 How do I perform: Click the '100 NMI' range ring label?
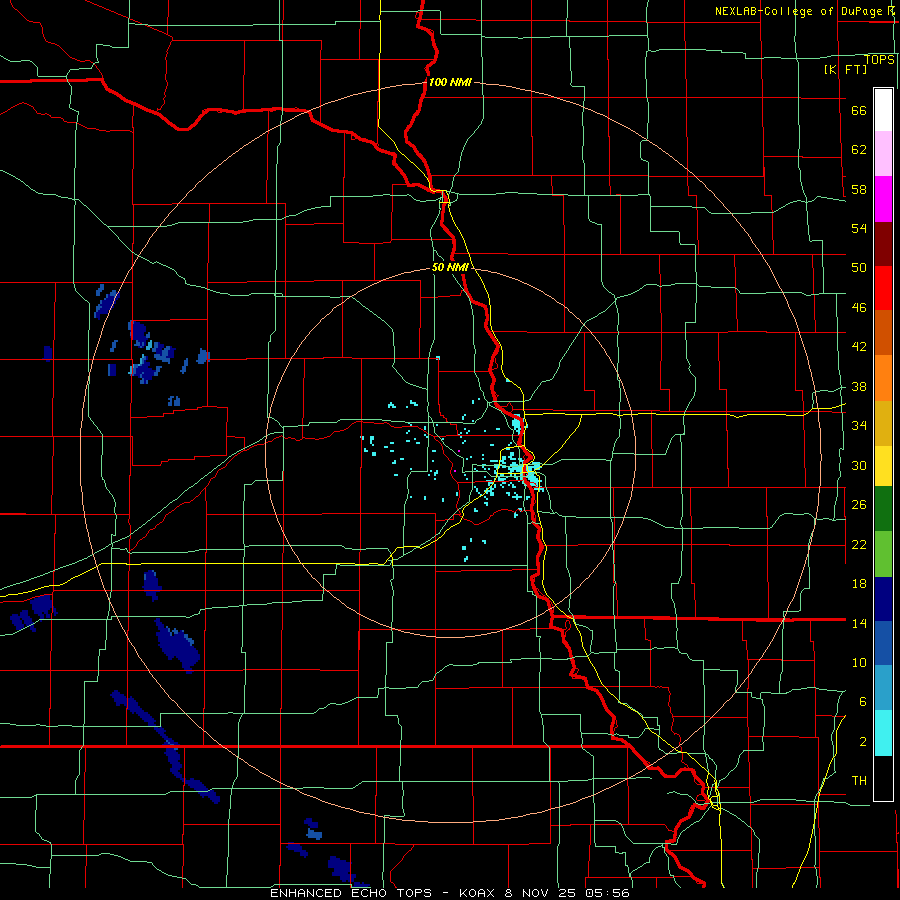pyautogui.click(x=450, y=82)
